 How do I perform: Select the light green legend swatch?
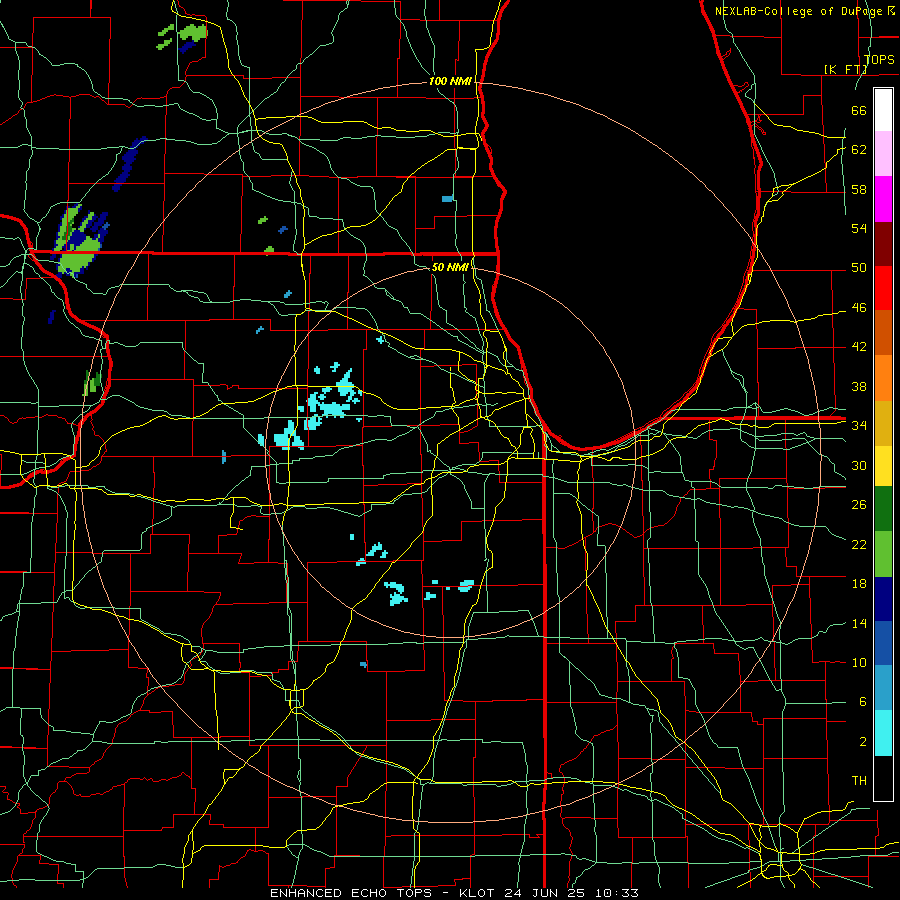[x=883, y=554]
